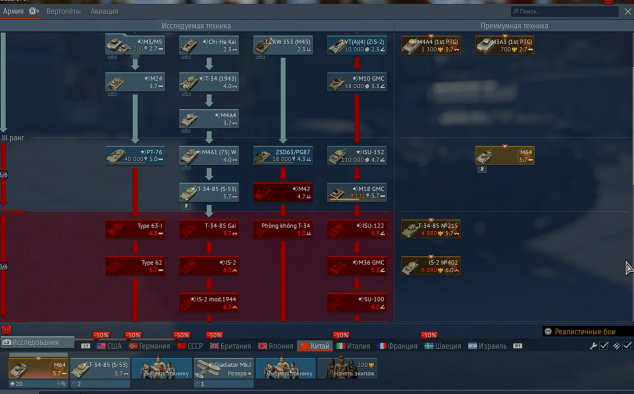634x394 pixels.
Task: Select the PT-76 vehicle card
Action: [x=135, y=155]
